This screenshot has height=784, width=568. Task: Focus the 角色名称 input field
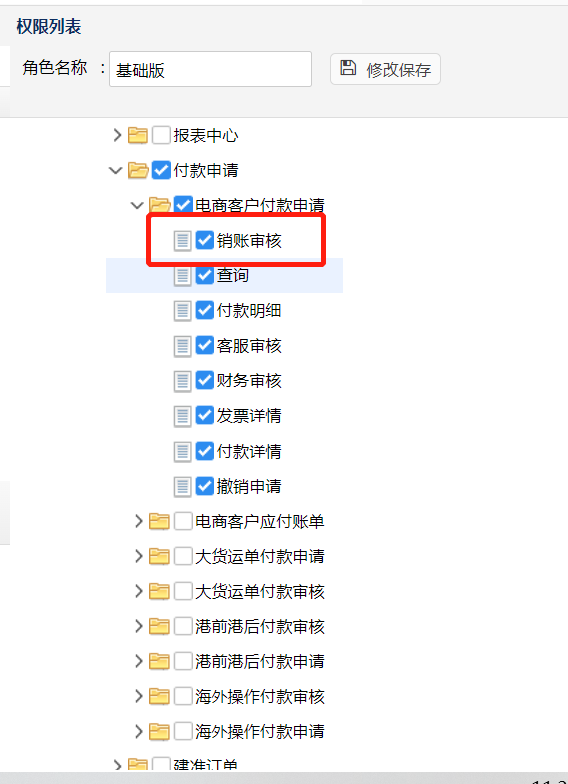210,69
